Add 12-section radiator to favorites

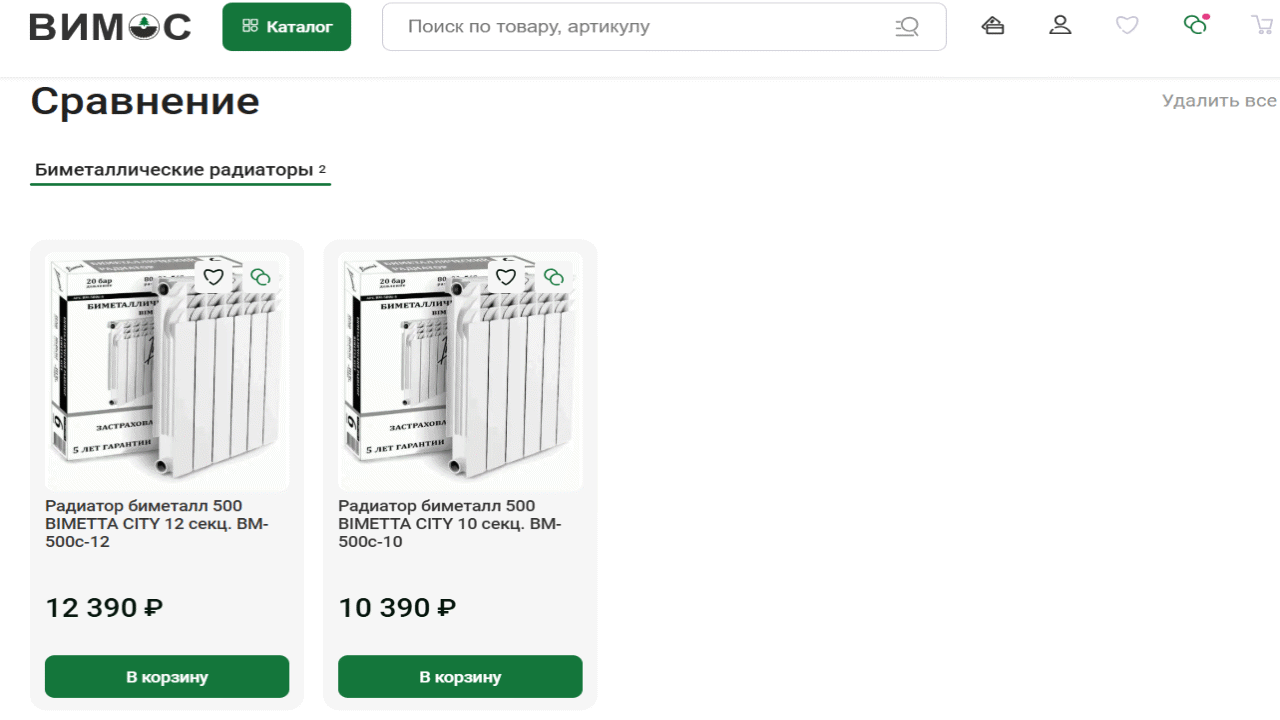click(x=213, y=277)
